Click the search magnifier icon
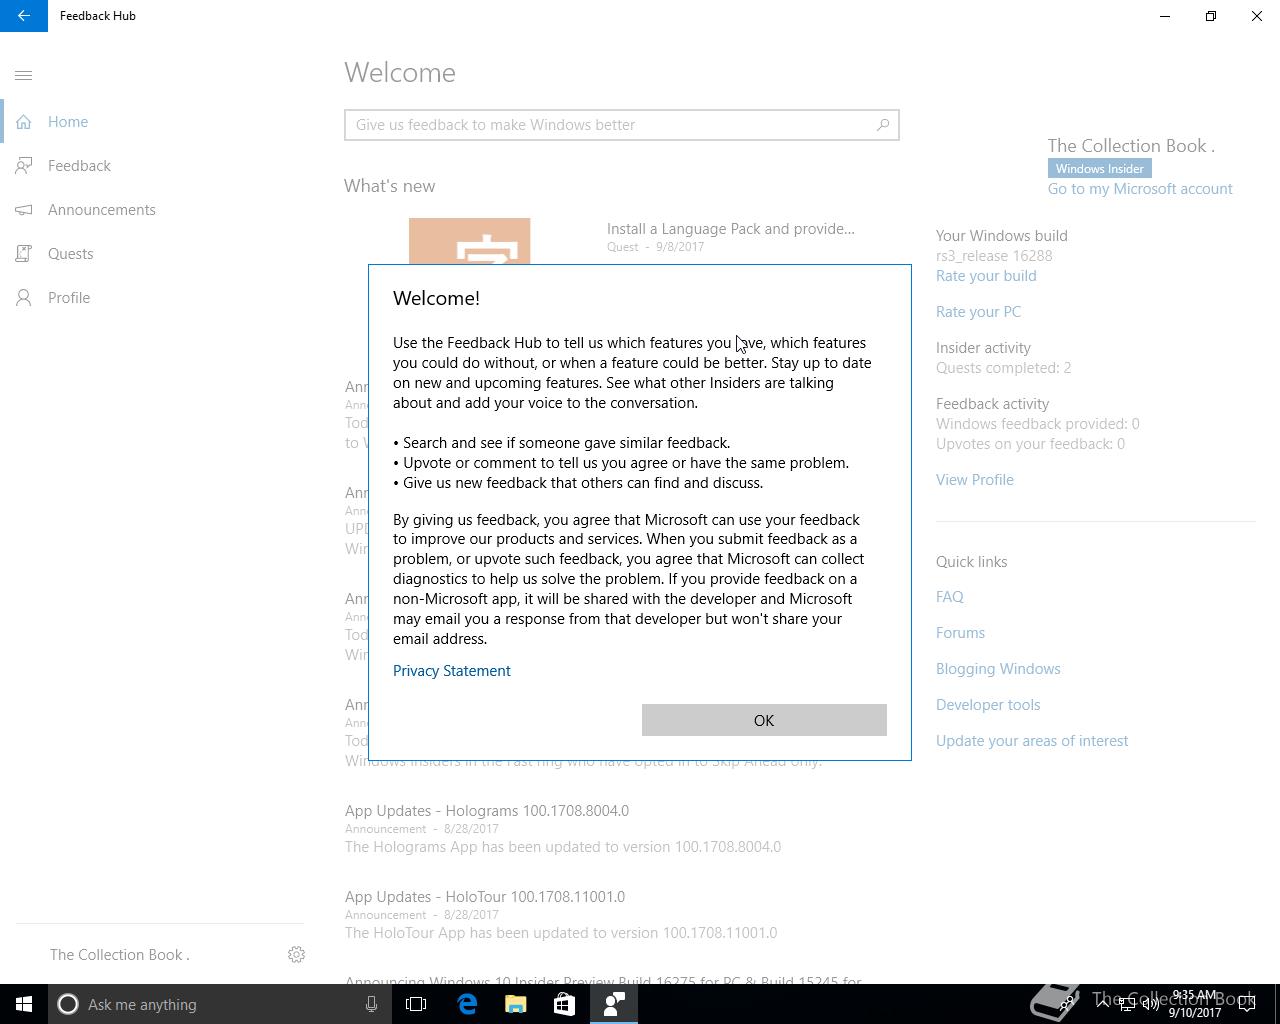This screenshot has width=1280, height=1024. pyautogui.click(x=883, y=125)
